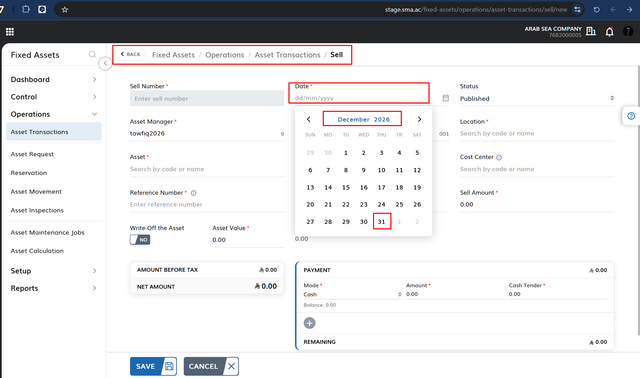The image size is (640, 378).
Task: Open Asset Transactions breadcrumb link
Action: 287,55
